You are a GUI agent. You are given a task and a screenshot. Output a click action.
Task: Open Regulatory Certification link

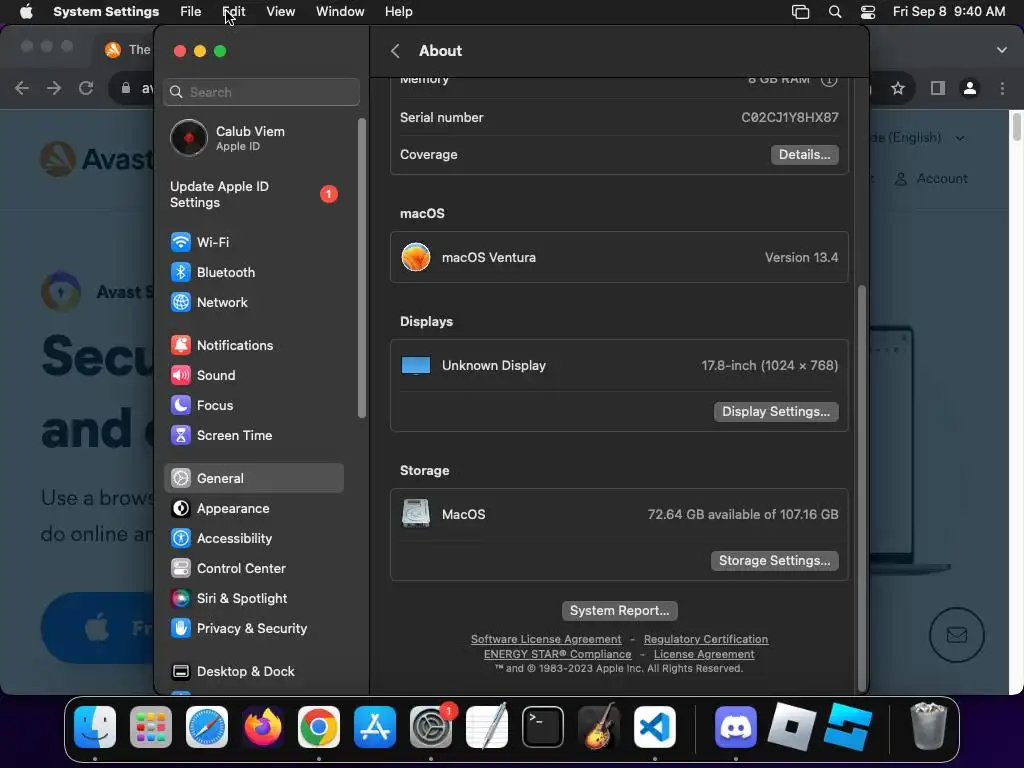point(706,639)
